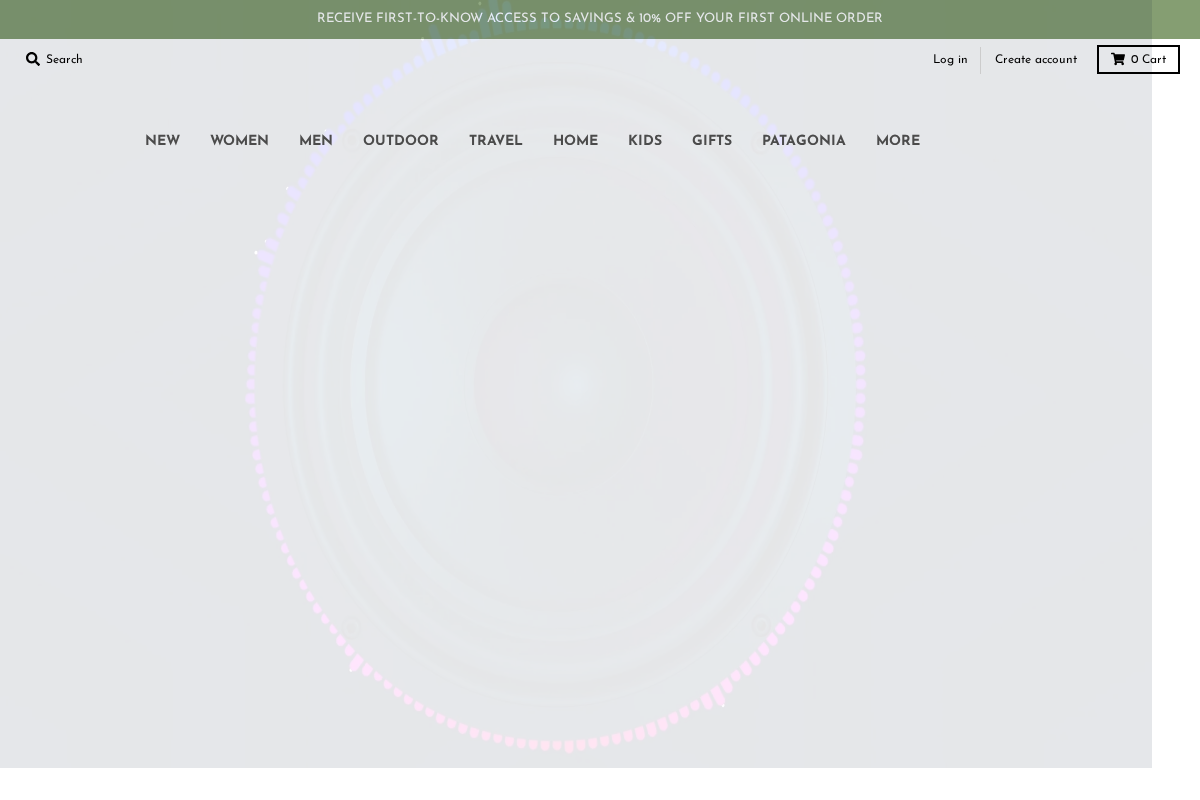
Task: Click the Log in link
Action: point(949,59)
